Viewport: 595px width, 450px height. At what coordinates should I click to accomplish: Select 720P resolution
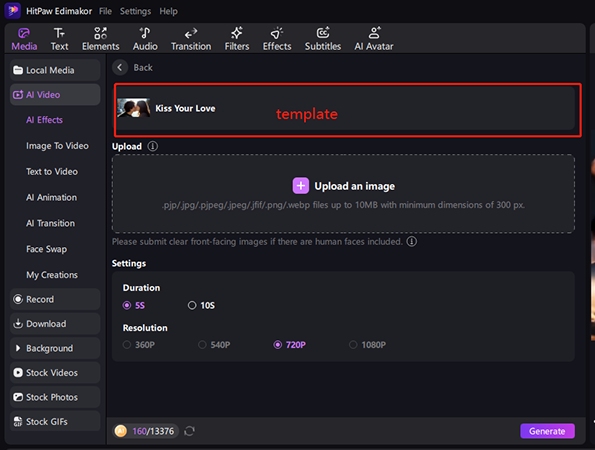(x=290, y=345)
